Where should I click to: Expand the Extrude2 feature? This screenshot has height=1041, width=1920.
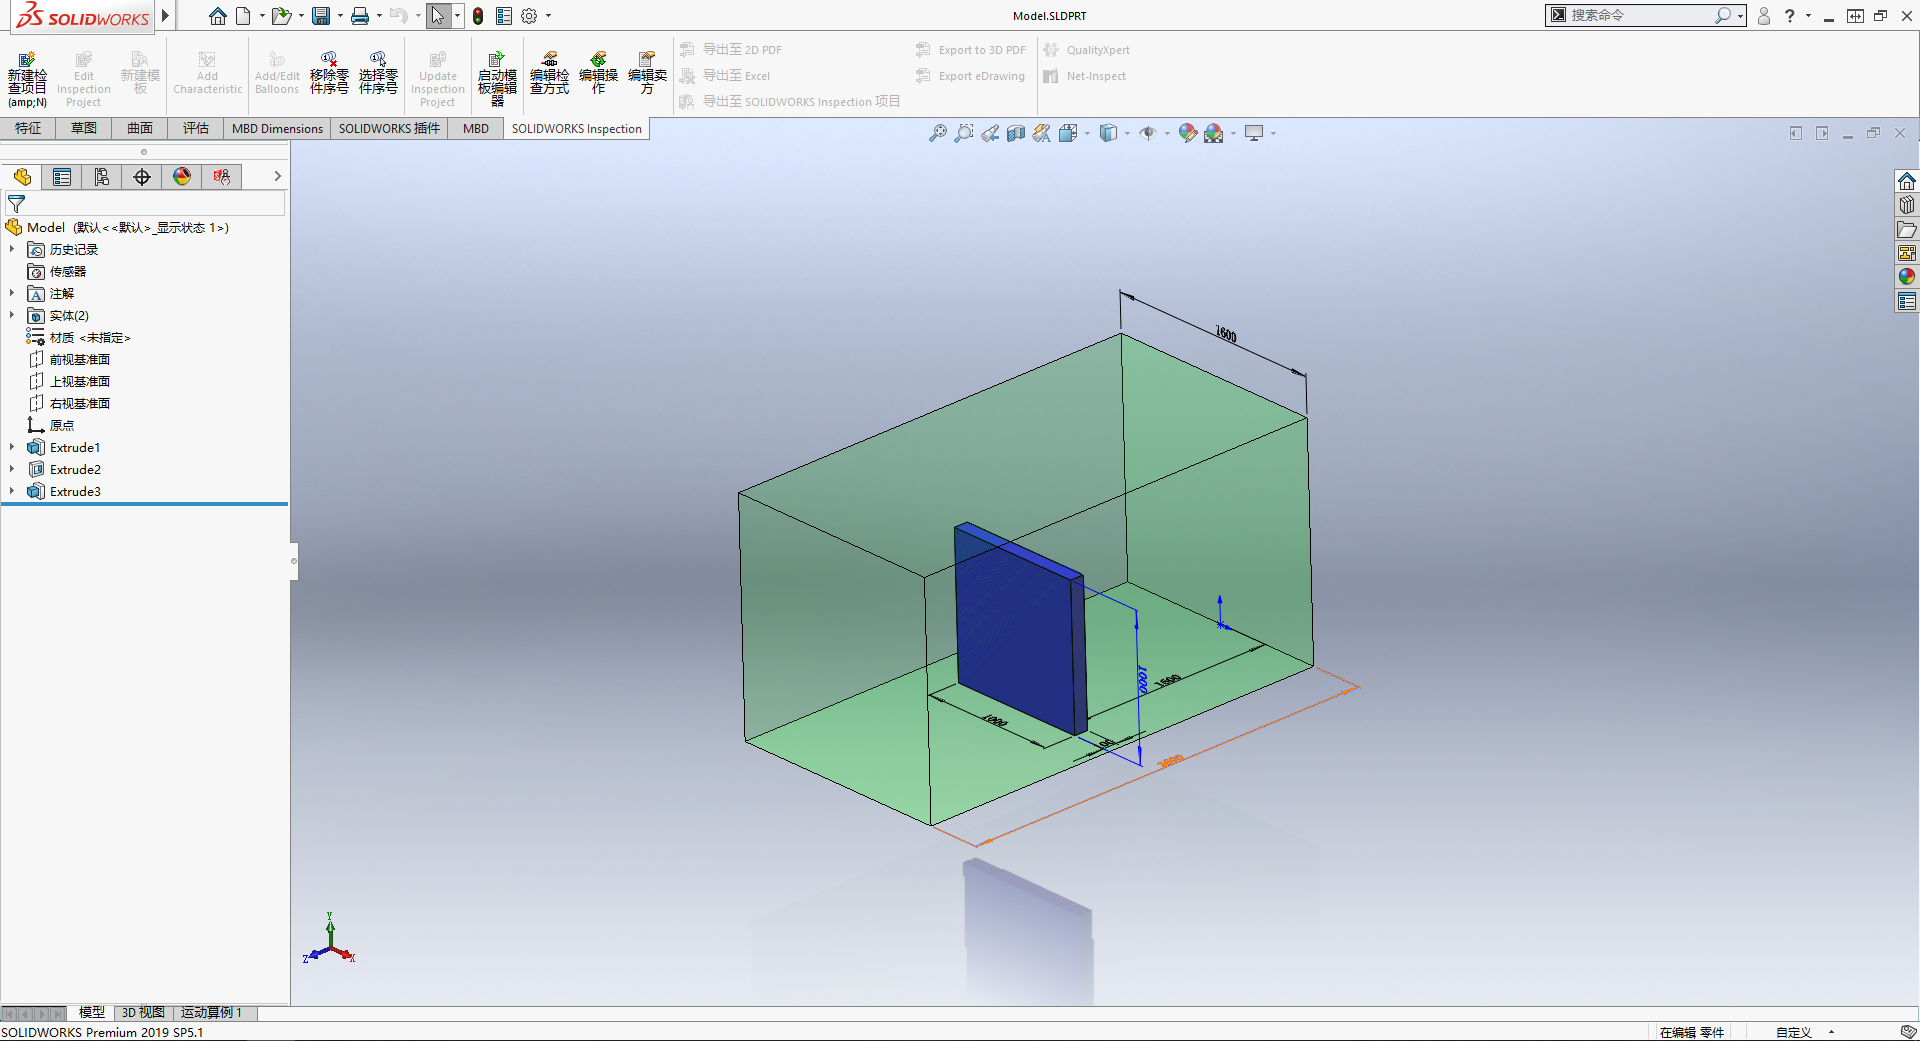(12, 469)
